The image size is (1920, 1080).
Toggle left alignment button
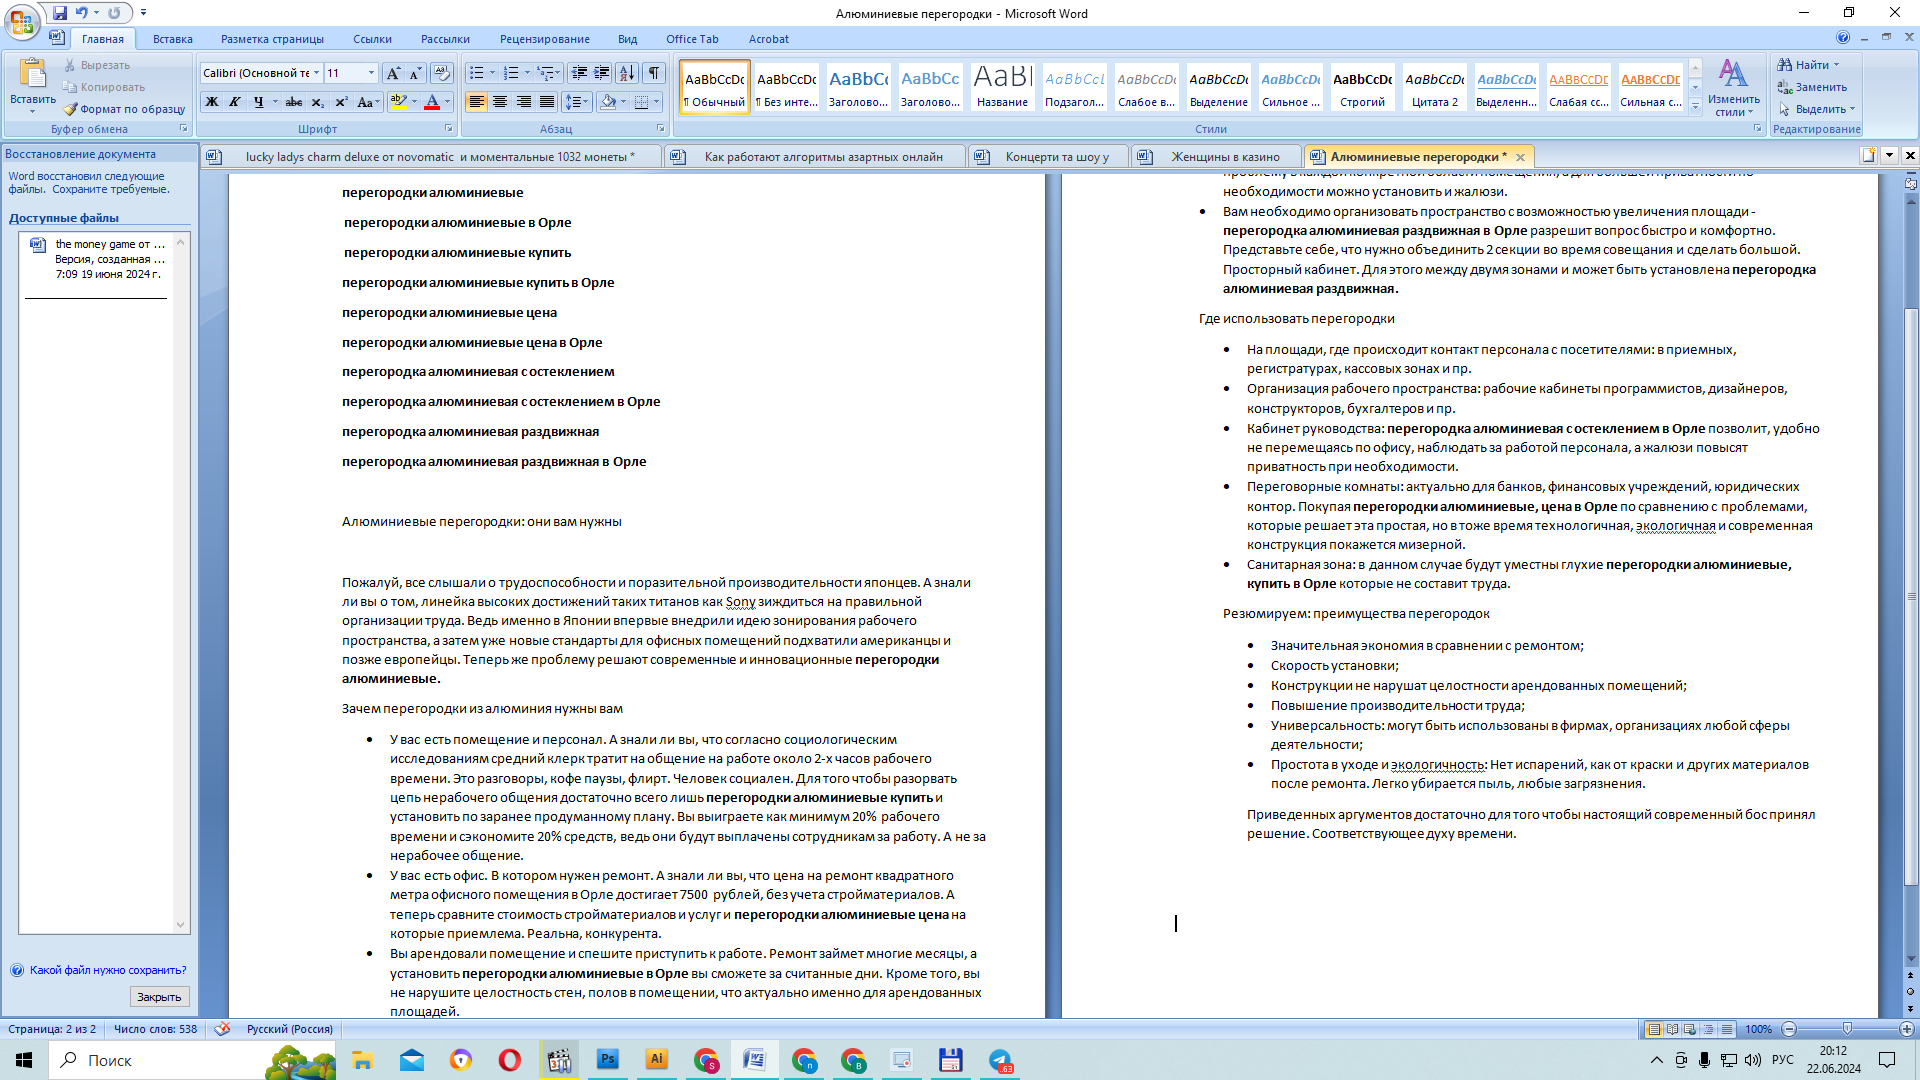tap(477, 102)
